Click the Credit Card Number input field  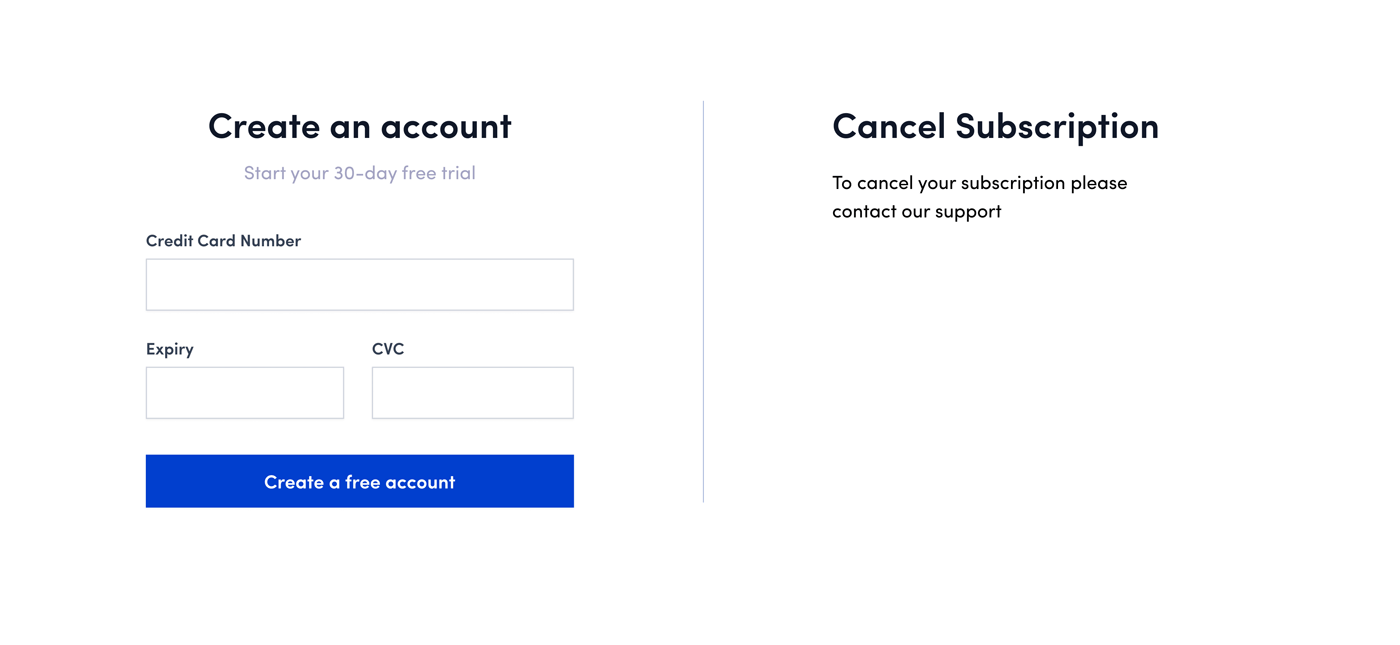(x=359, y=285)
